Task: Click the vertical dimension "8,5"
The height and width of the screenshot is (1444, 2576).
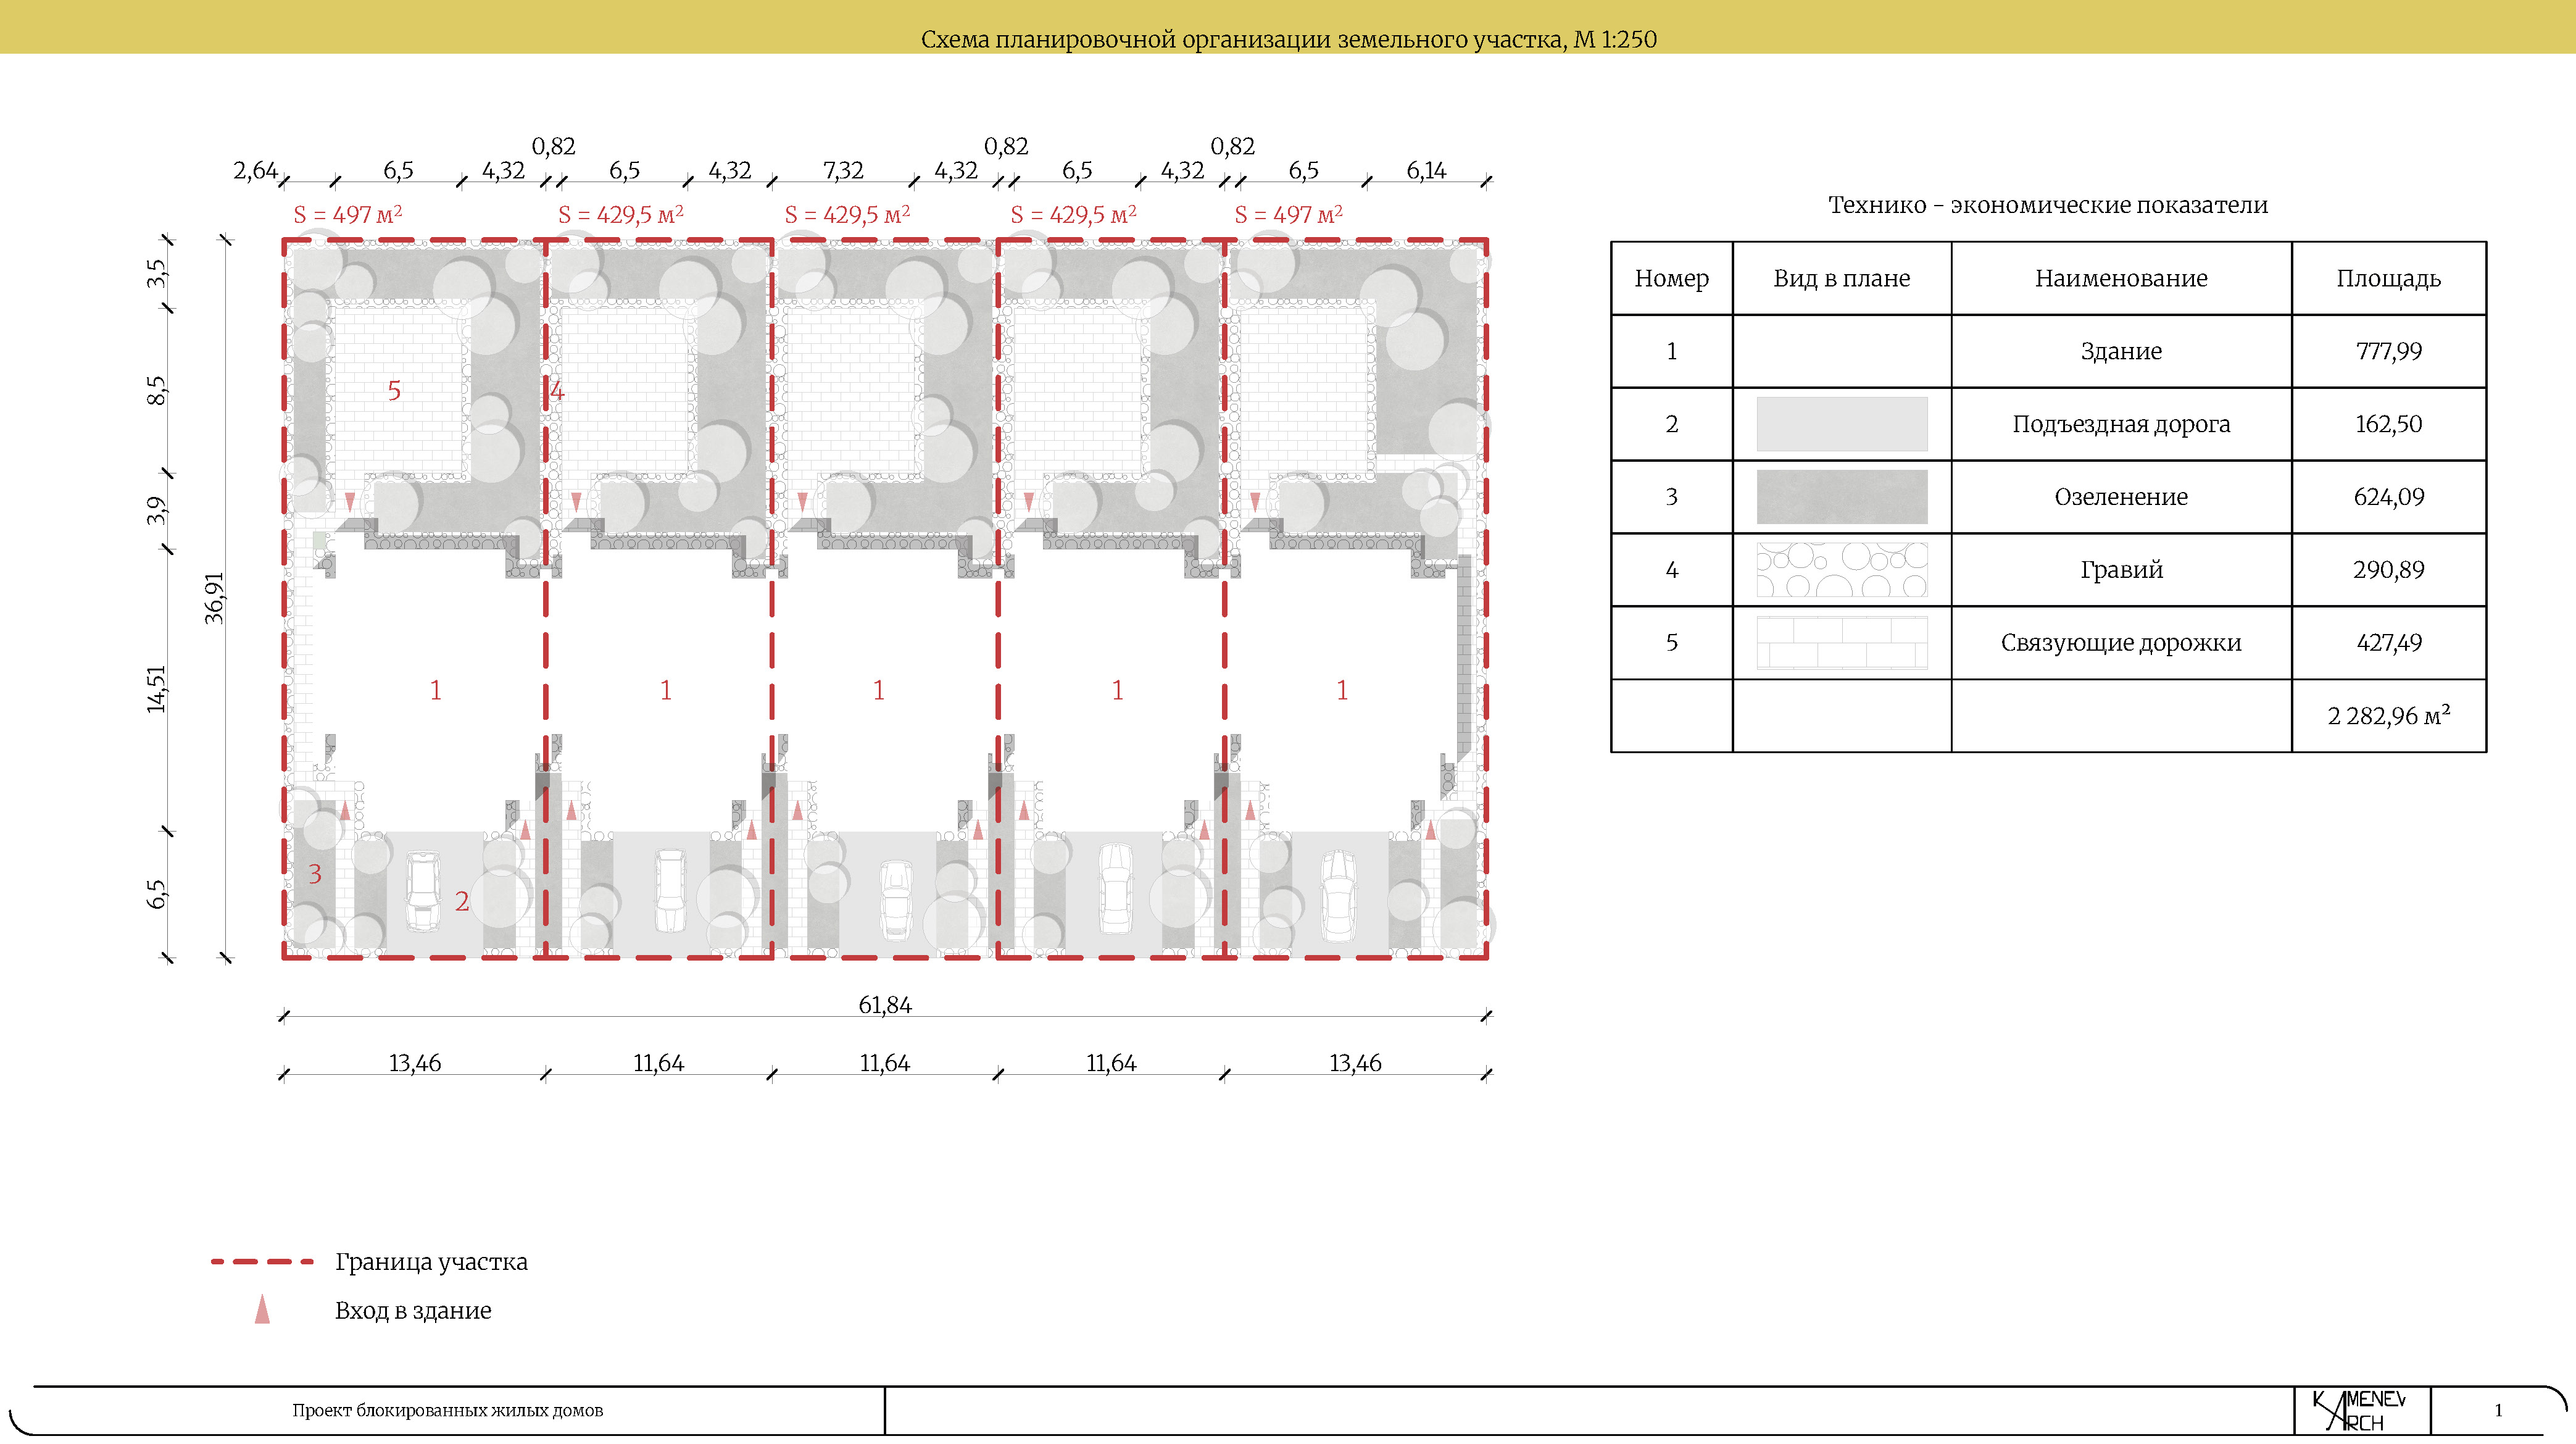Action: click(x=156, y=390)
